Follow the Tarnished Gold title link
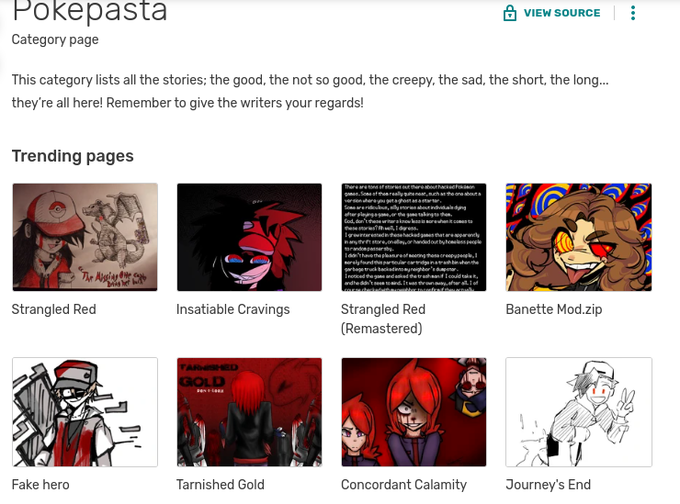The width and height of the screenshot is (680, 504). point(220,484)
